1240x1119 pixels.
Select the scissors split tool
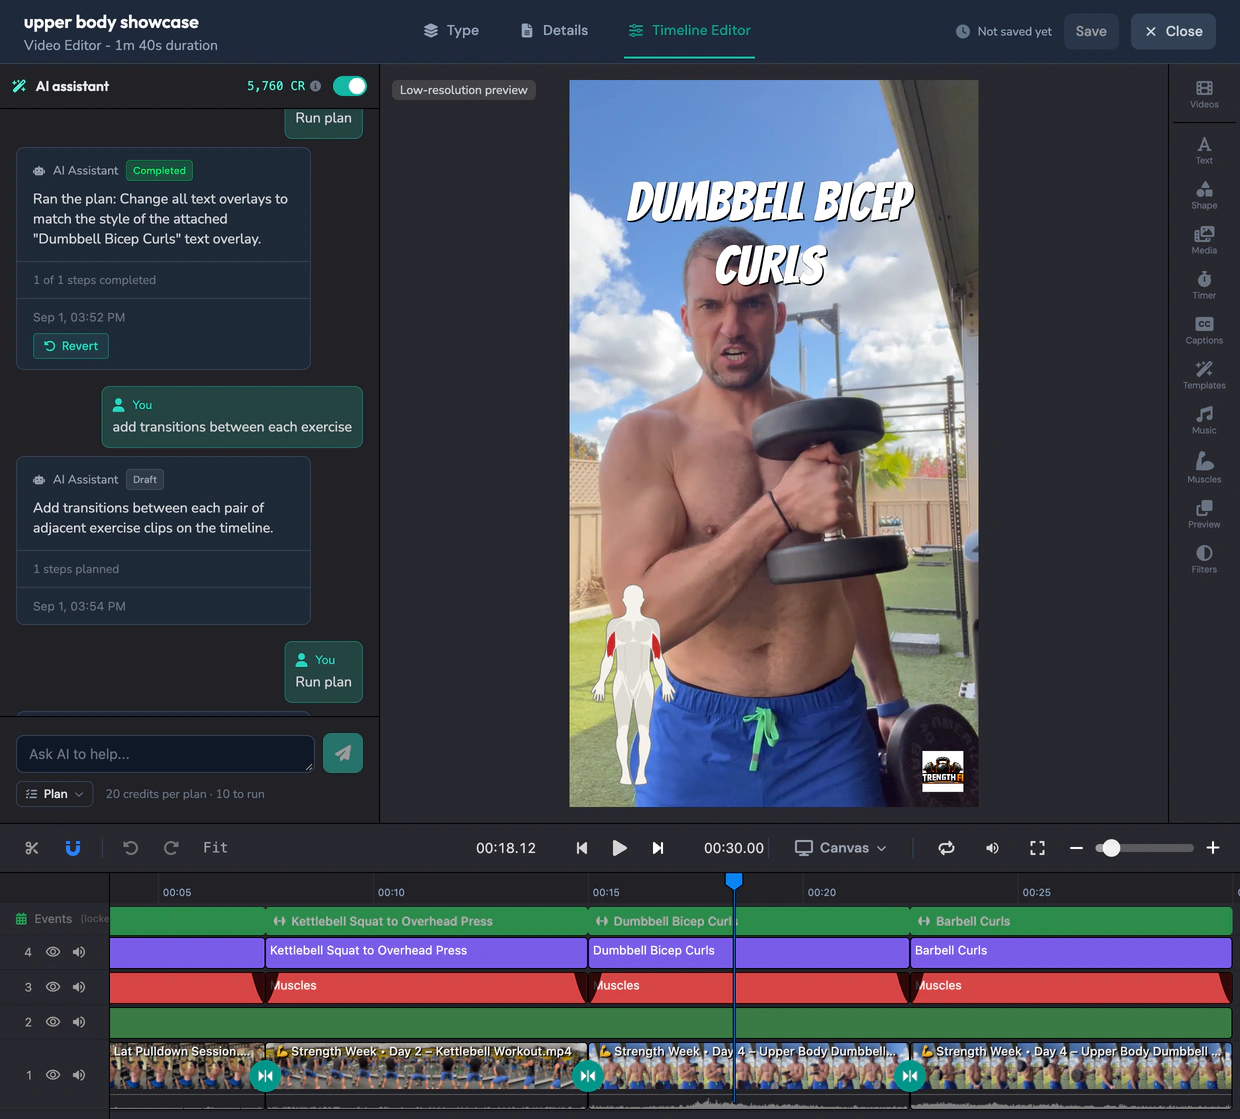point(32,848)
